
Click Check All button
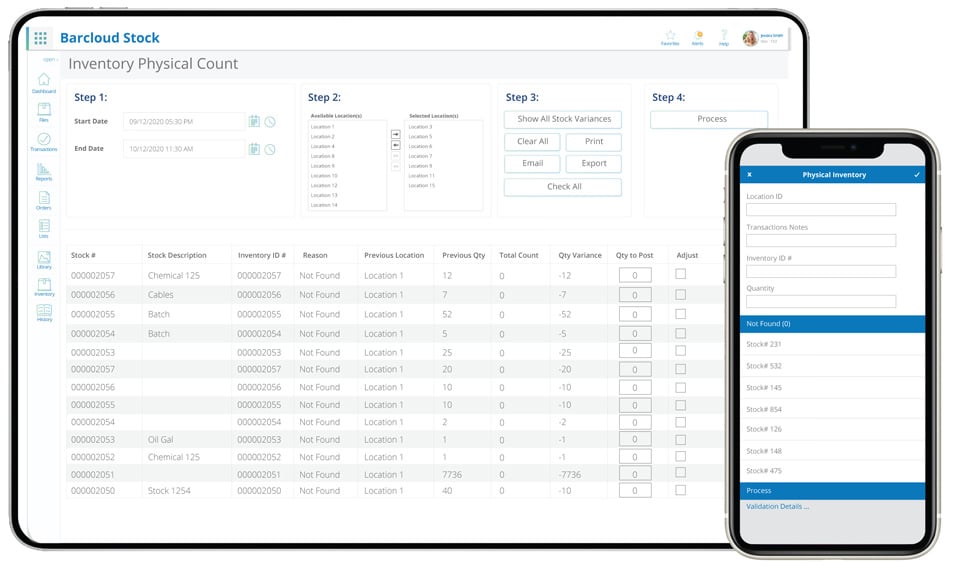(x=563, y=187)
